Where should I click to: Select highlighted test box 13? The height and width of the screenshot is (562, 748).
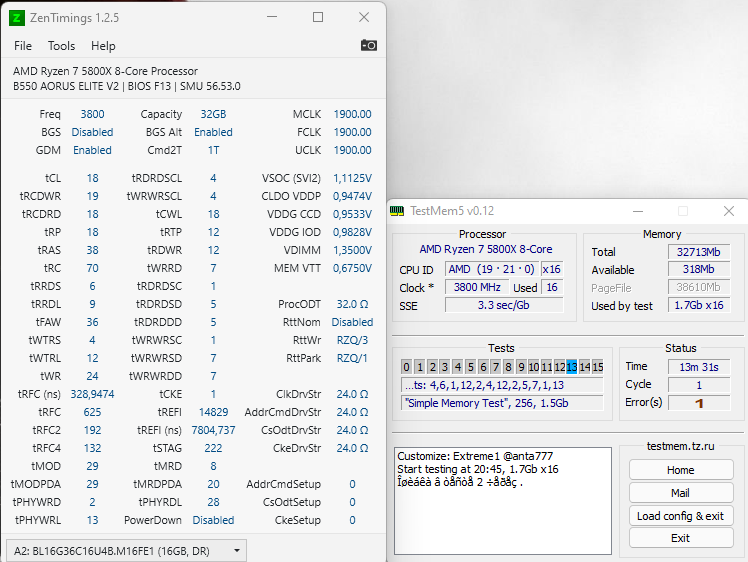point(572,366)
